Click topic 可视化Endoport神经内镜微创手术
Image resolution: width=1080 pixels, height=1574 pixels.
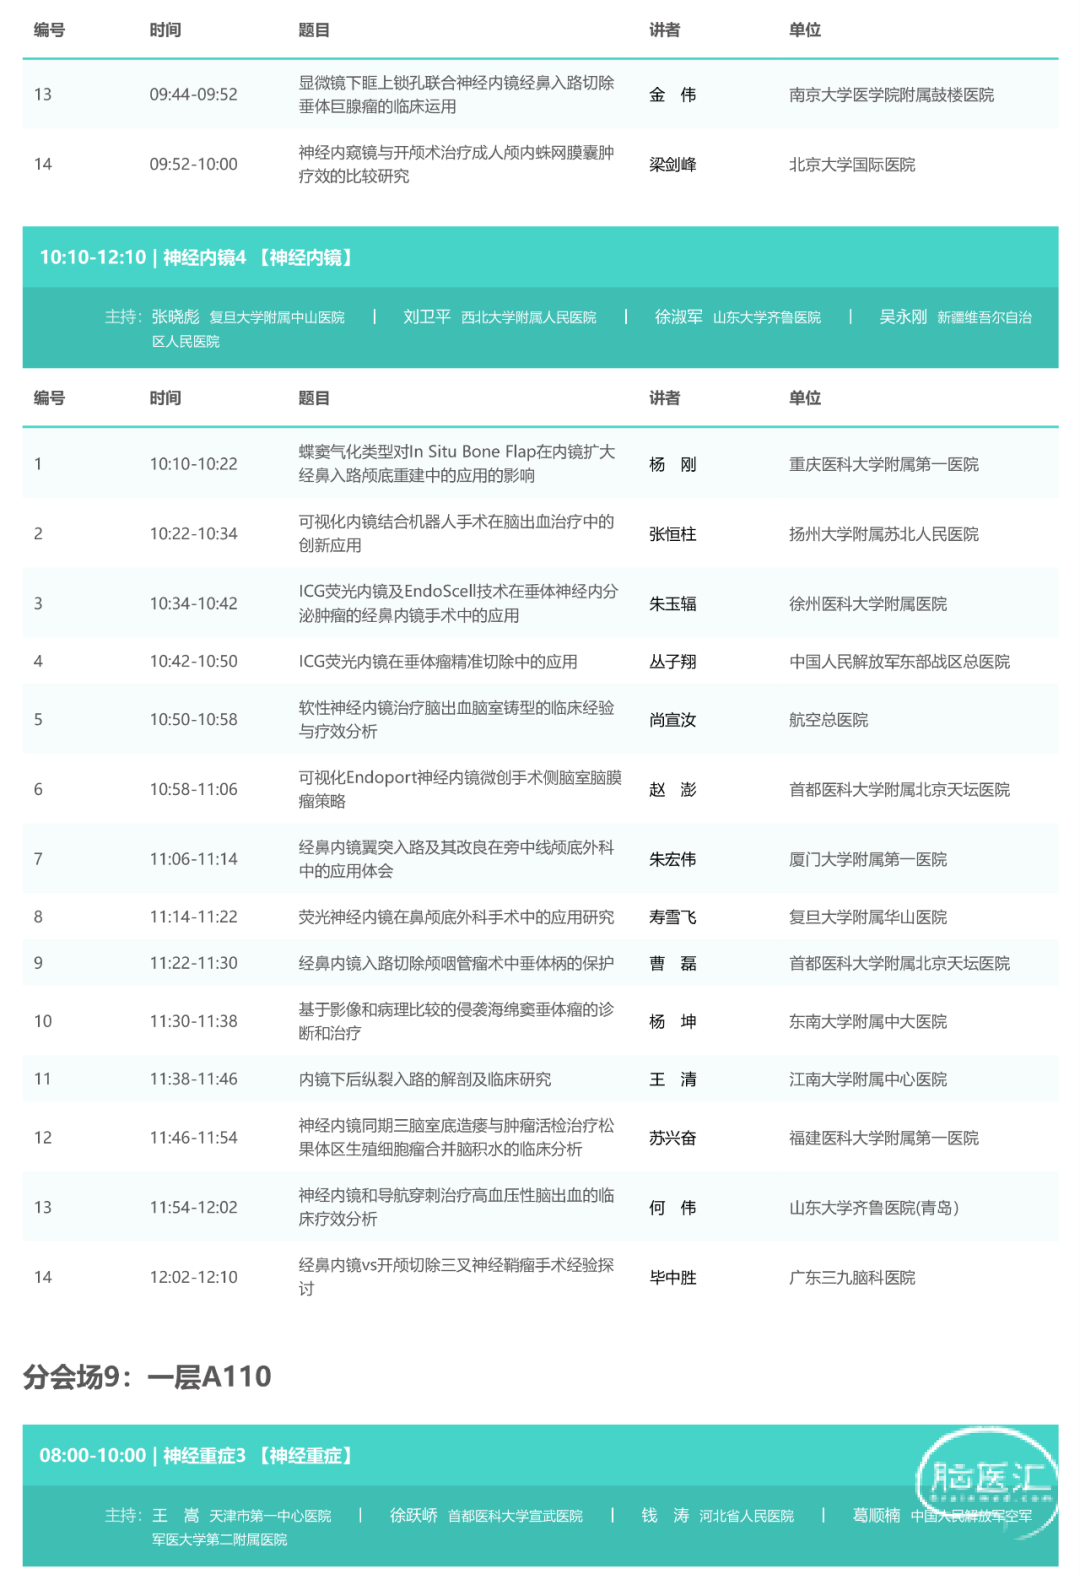point(460,790)
